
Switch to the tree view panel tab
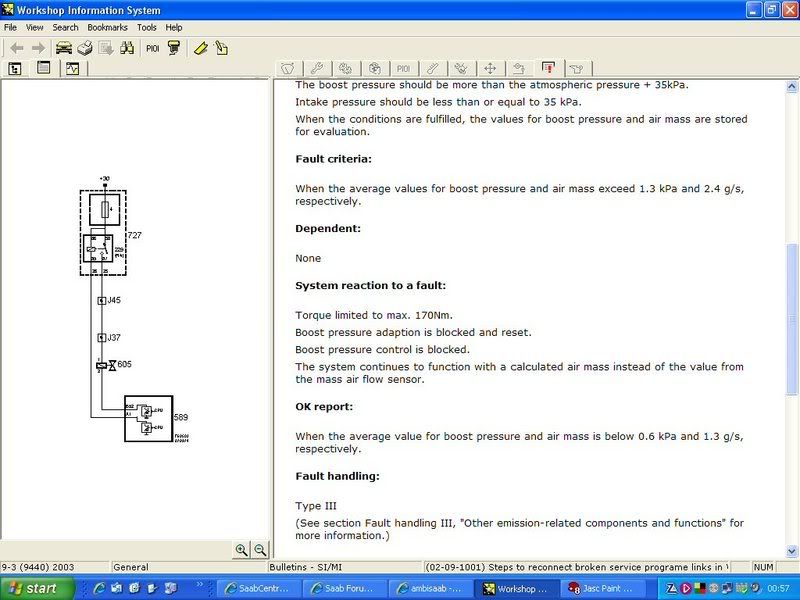(14, 69)
